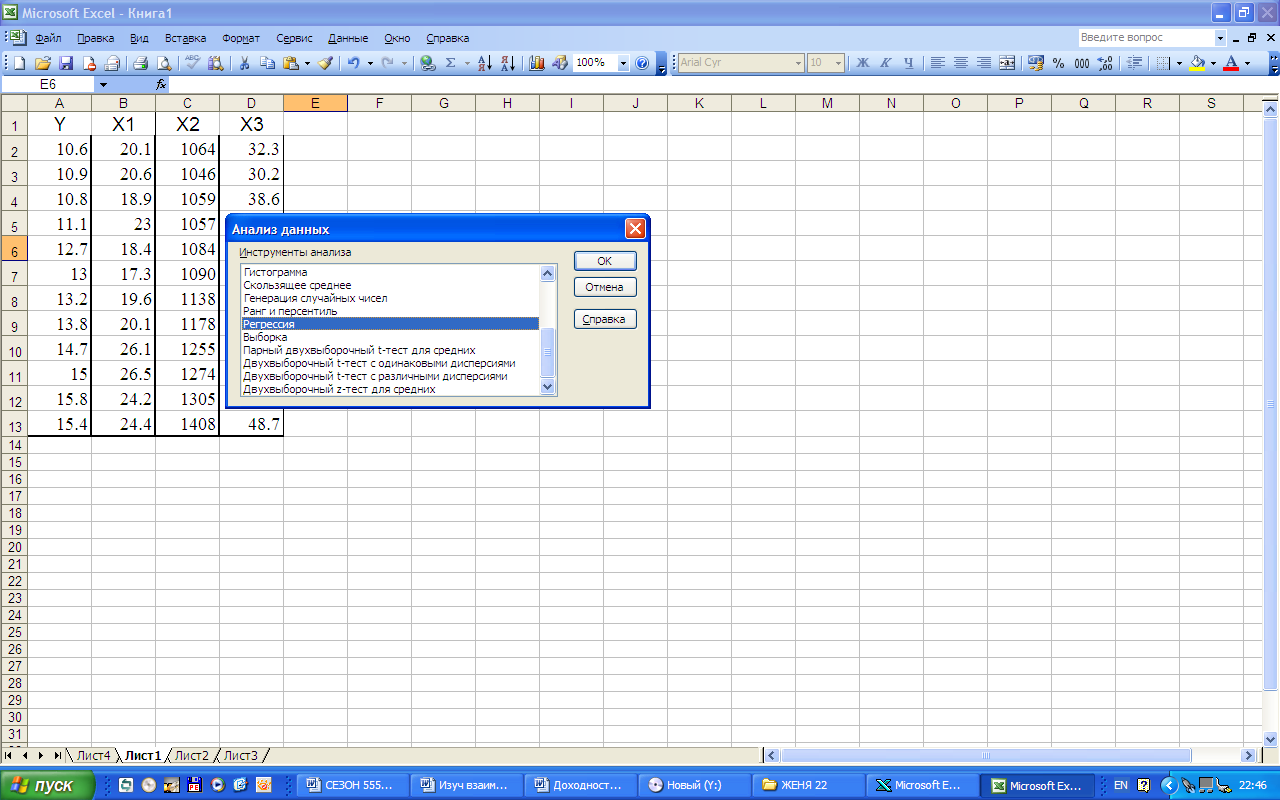Viewport: 1280px width, 800px height.
Task: Print using the printer icon
Action: point(140,63)
